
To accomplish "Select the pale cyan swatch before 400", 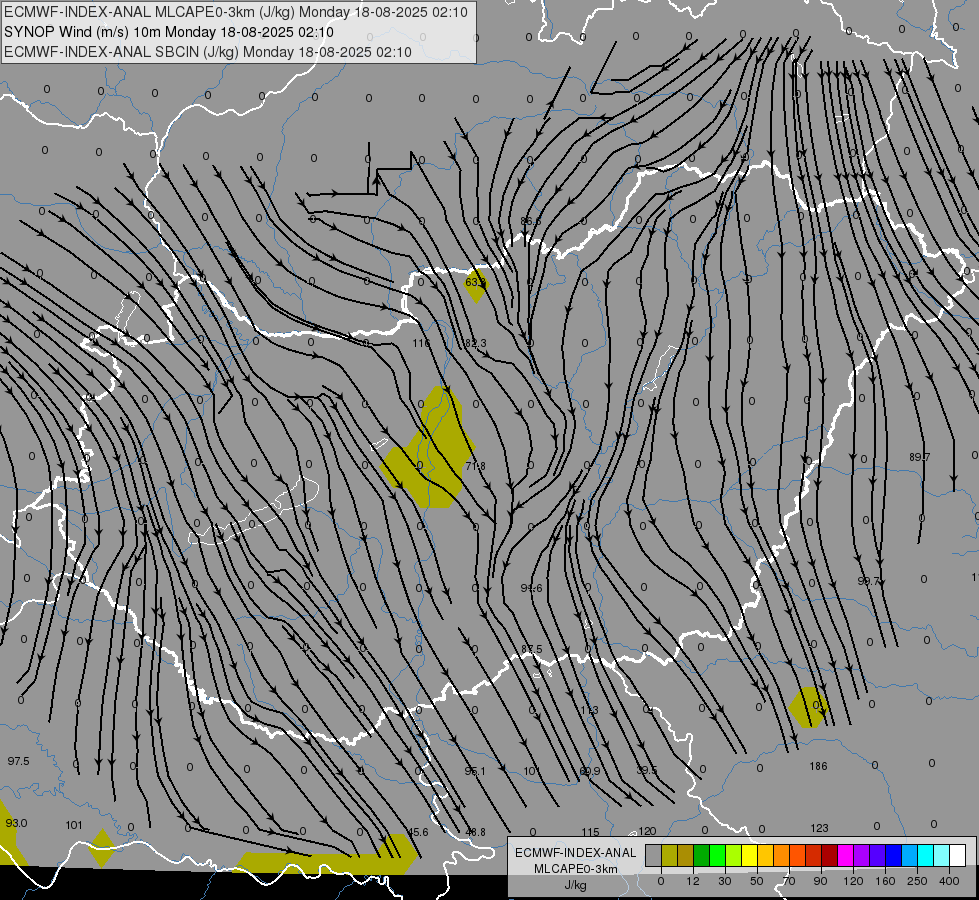I will coord(942,855).
